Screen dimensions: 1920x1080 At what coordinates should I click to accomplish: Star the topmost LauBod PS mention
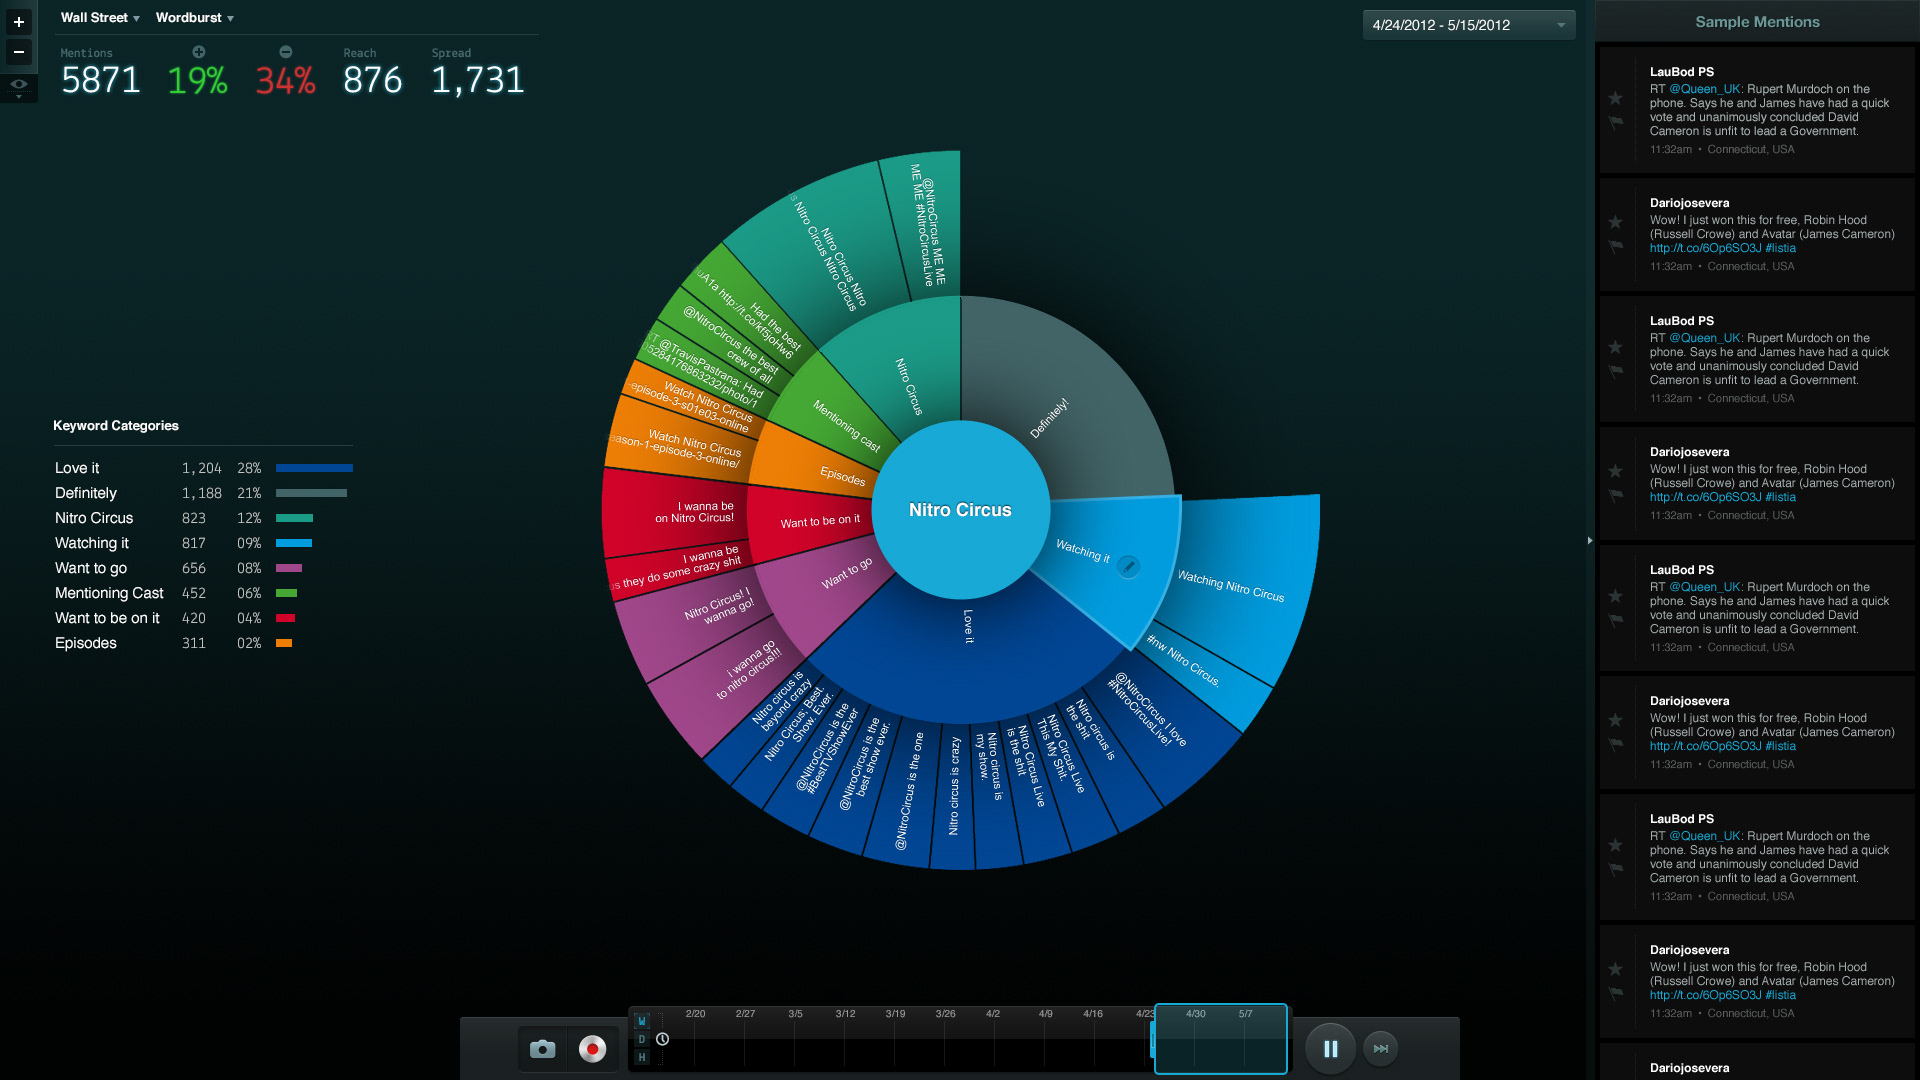[x=1615, y=98]
